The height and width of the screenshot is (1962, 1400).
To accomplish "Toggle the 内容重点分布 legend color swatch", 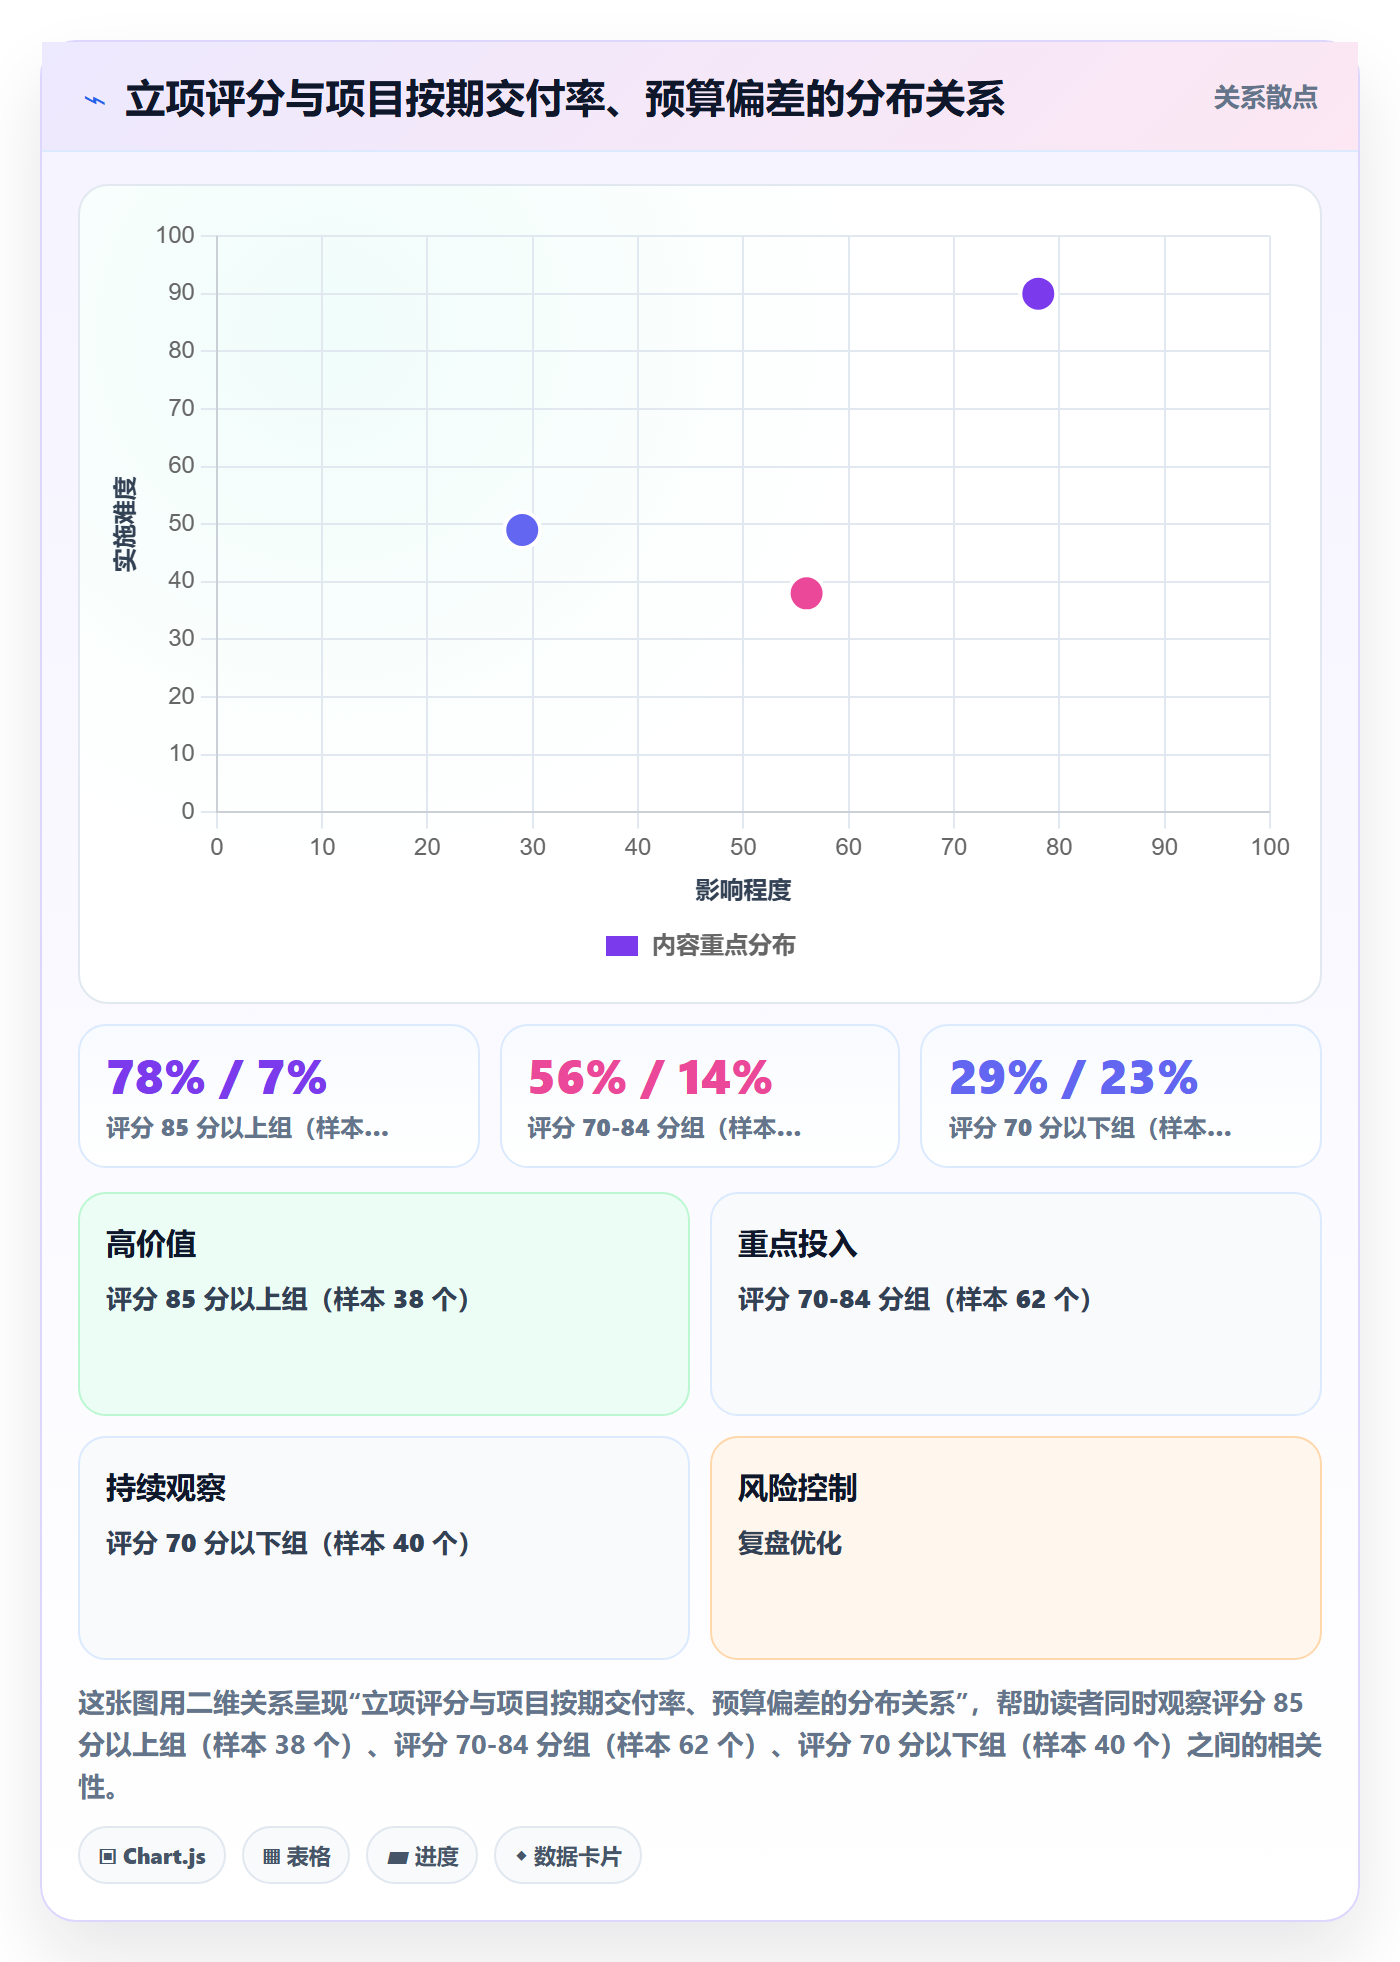I will pos(621,946).
